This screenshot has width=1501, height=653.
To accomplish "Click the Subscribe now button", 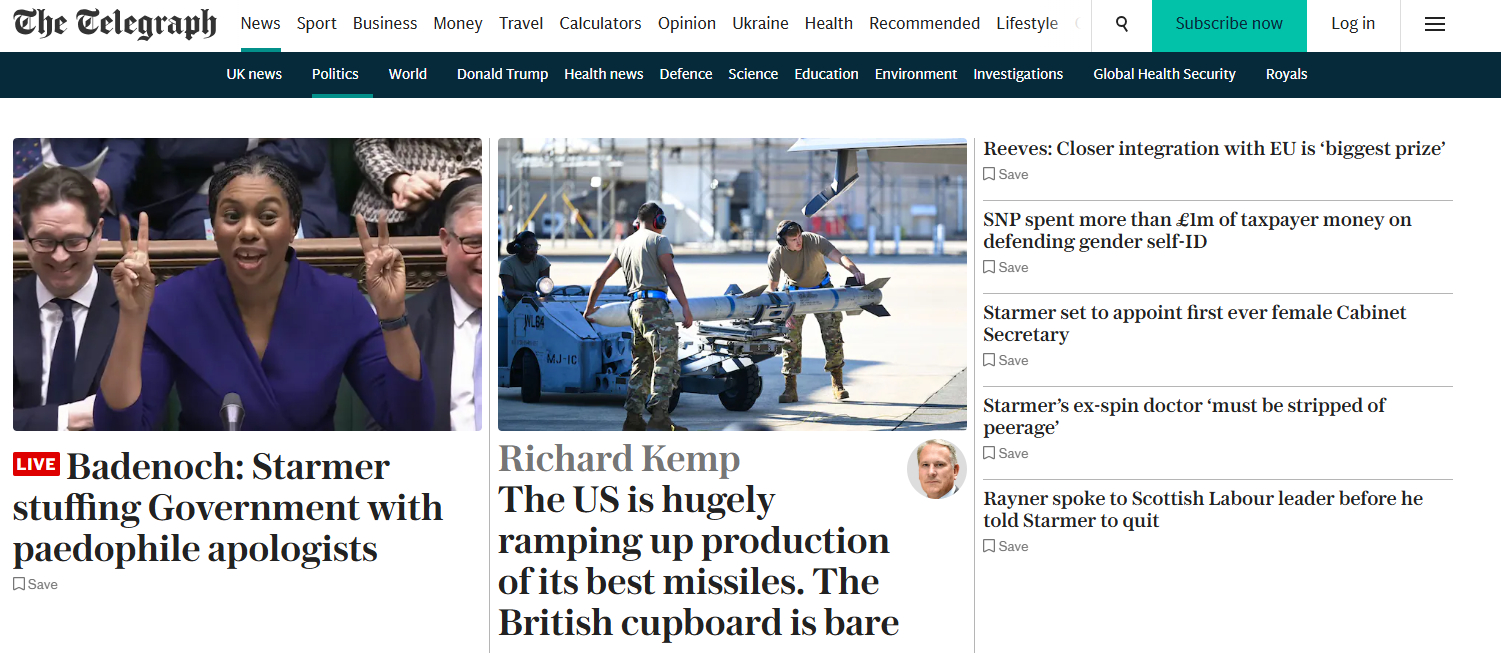I will click(x=1229, y=24).
